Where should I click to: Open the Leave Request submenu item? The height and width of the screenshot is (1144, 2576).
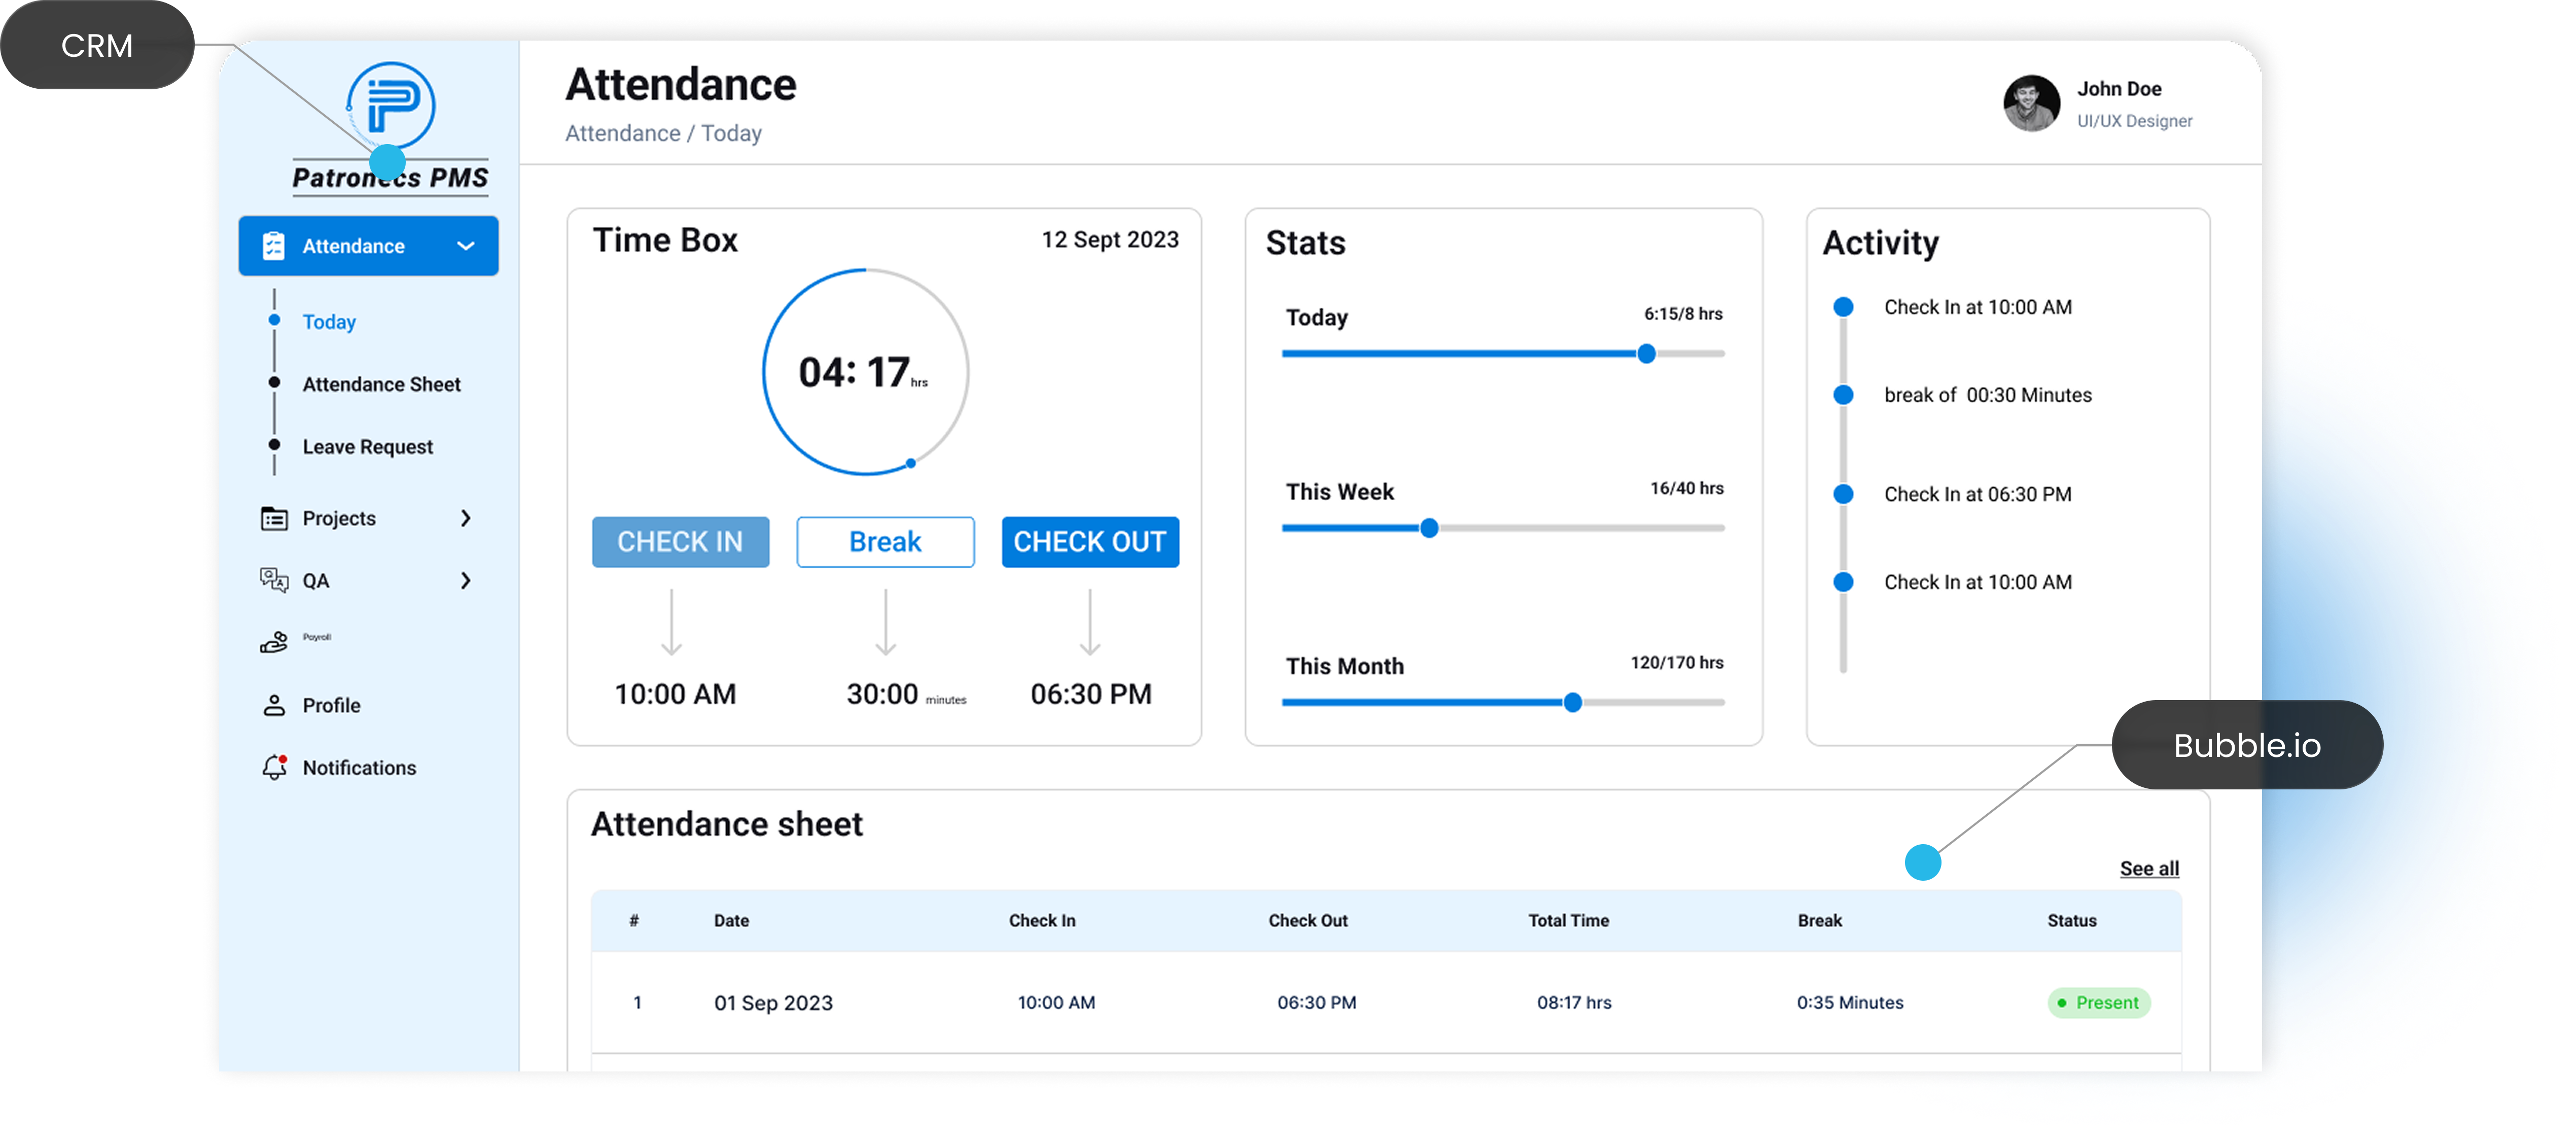[367, 447]
